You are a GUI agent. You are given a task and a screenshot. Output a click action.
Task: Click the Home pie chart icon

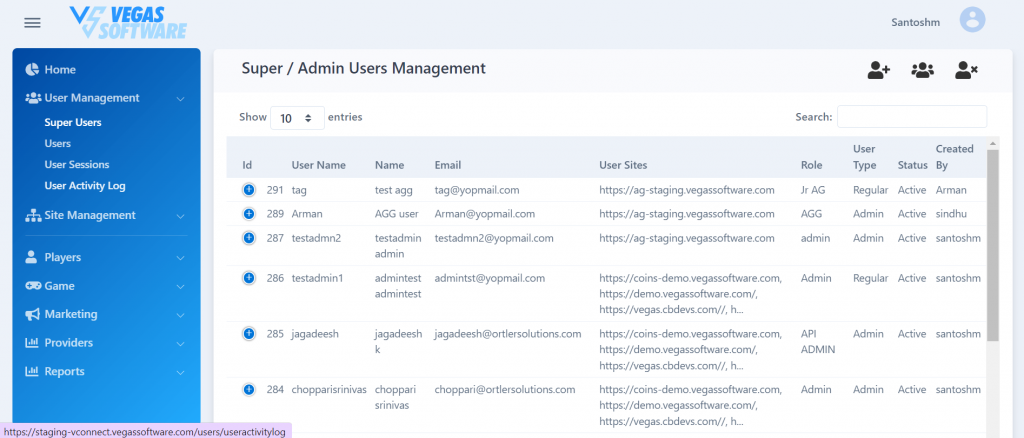pos(32,69)
